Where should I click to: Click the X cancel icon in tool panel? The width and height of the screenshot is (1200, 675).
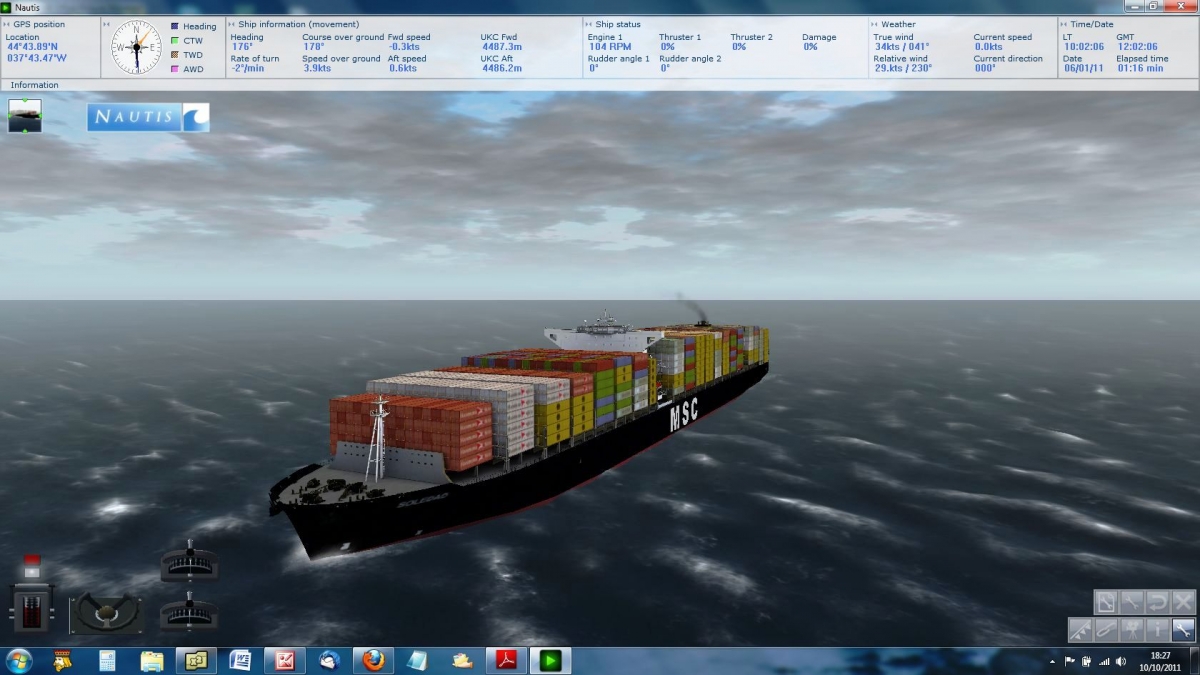click(x=1184, y=602)
